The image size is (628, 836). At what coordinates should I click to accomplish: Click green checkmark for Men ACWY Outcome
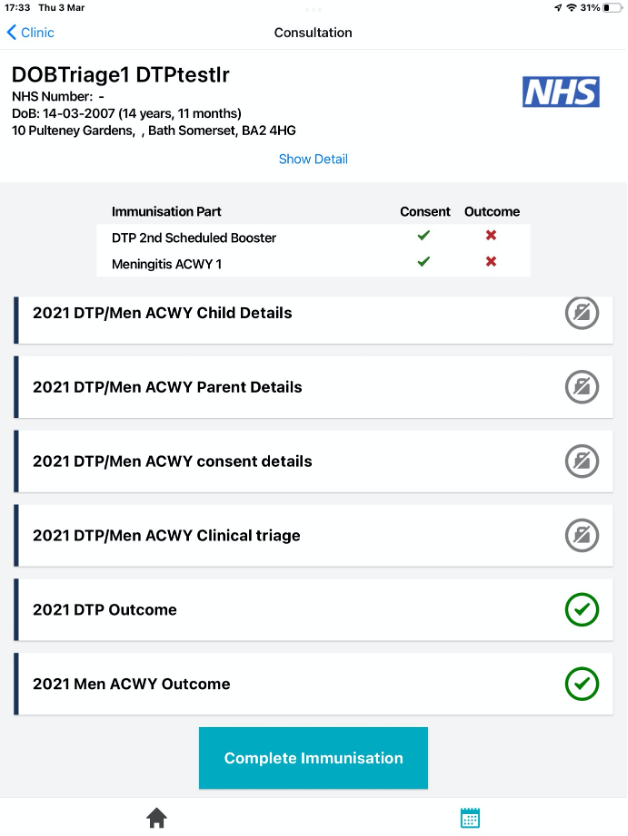(x=581, y=684)
